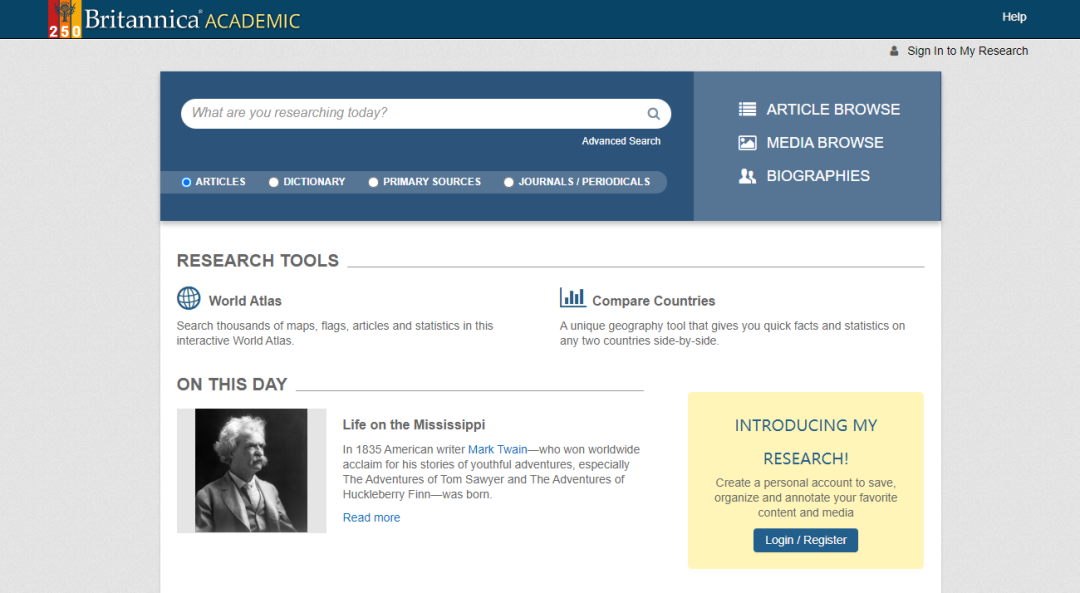The image size is (1080, 593).
Task: Select the Dictionary radio button
Action: 274,182
